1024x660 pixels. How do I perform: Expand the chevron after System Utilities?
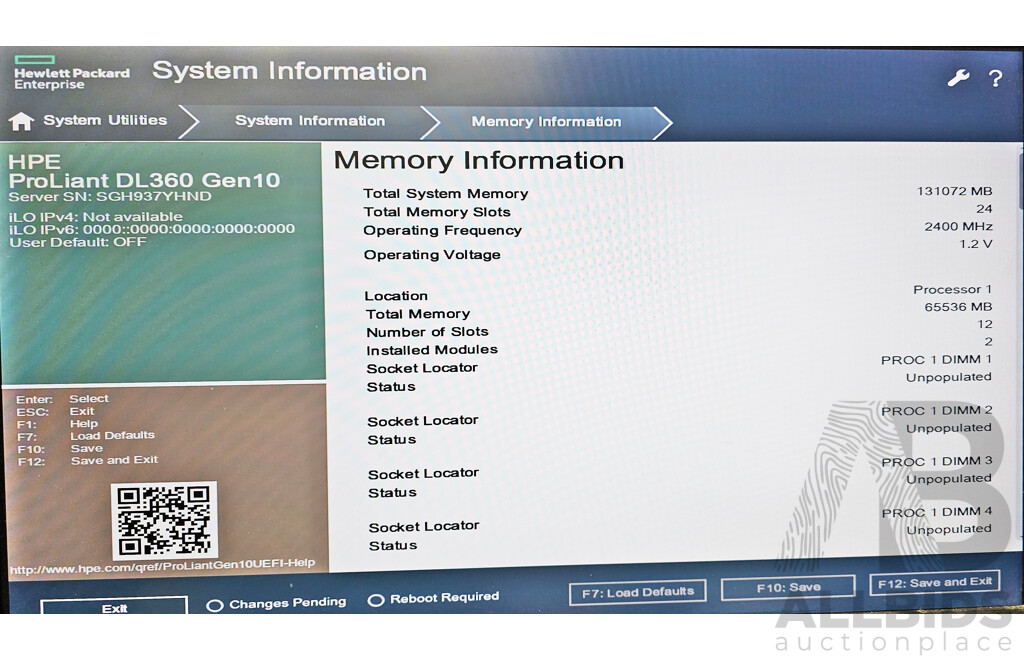[187, 121]
